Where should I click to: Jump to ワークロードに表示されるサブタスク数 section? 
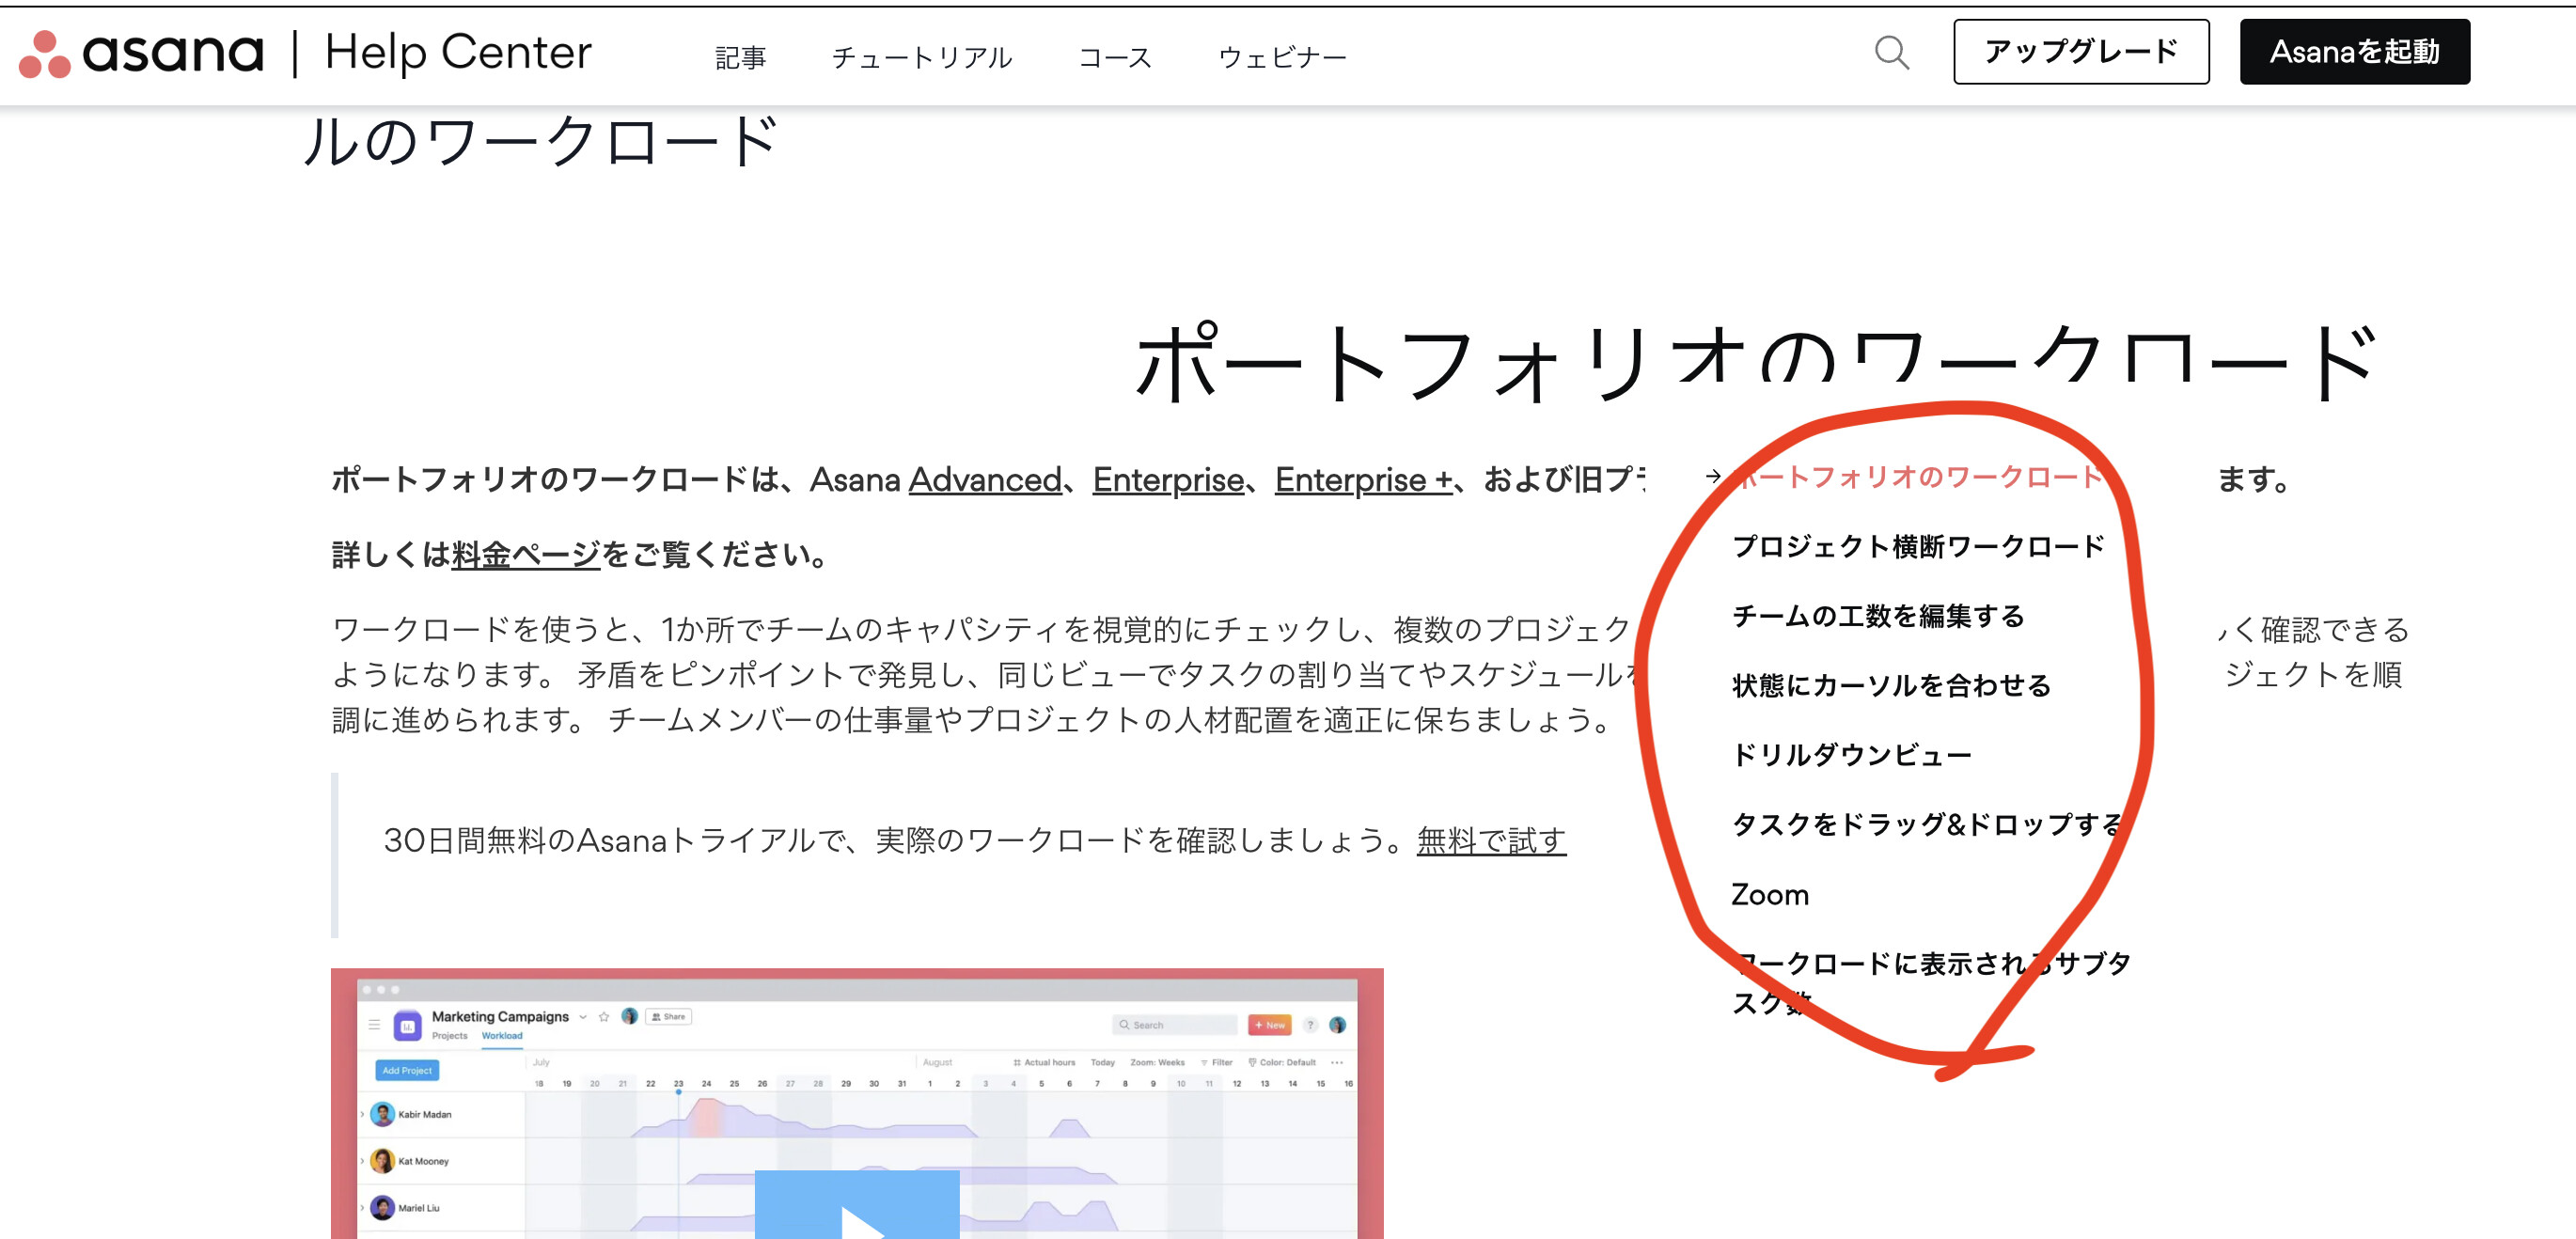1931,983
